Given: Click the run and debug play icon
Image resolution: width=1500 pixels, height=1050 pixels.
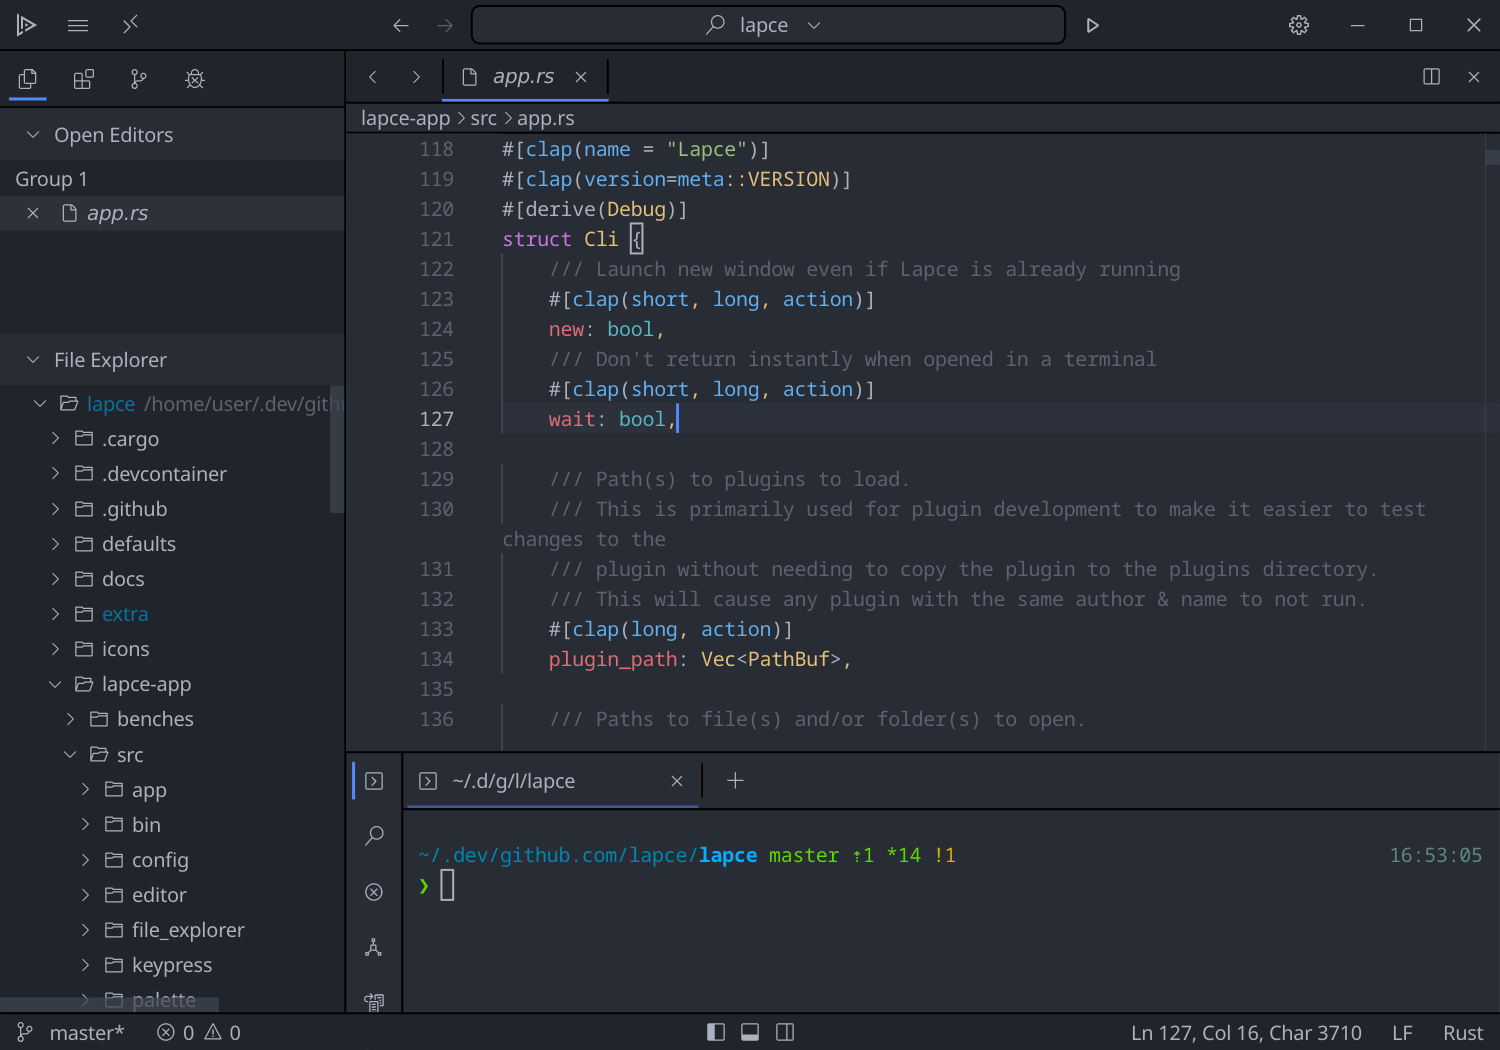Looking at the screenshot, I should pyautogui.click(x=1092, y=25).
